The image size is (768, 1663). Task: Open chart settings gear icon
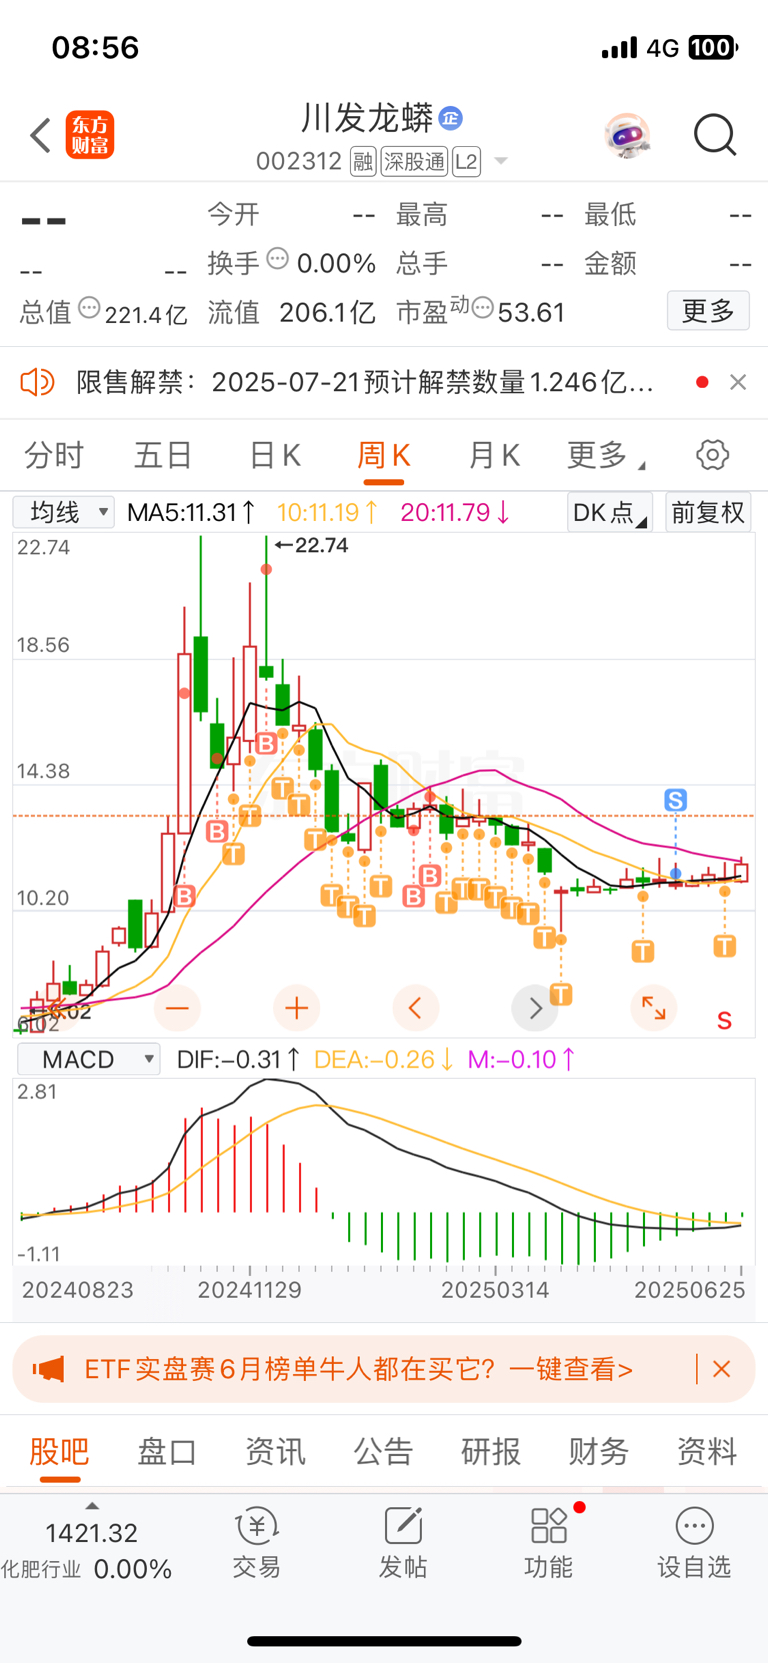pos(713,456)
